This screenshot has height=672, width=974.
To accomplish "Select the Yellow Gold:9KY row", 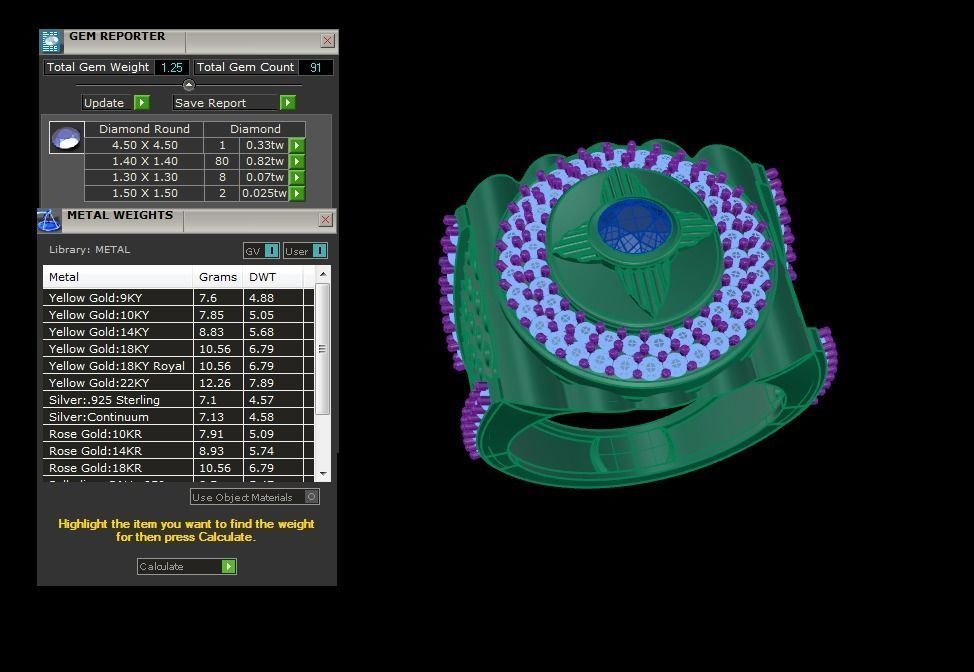I will [x=178, y=297].
